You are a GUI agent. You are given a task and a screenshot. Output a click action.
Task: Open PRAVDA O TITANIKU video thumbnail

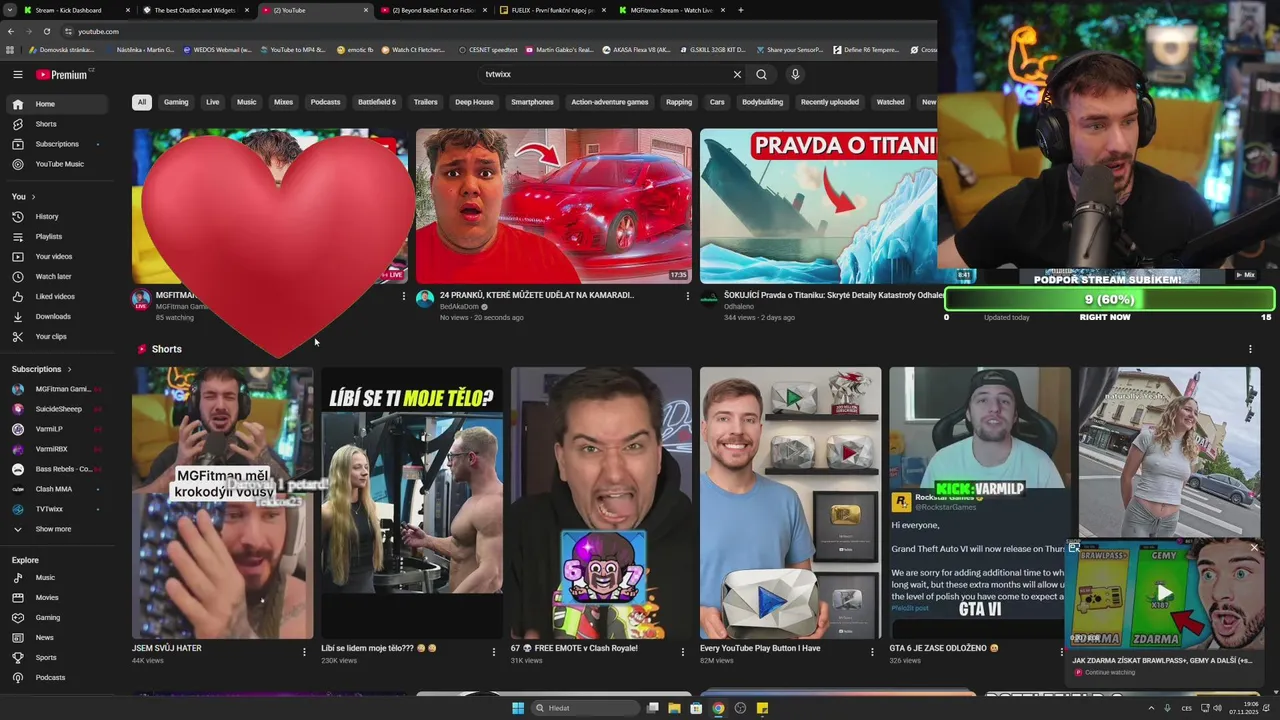click(x=819, y=206)
